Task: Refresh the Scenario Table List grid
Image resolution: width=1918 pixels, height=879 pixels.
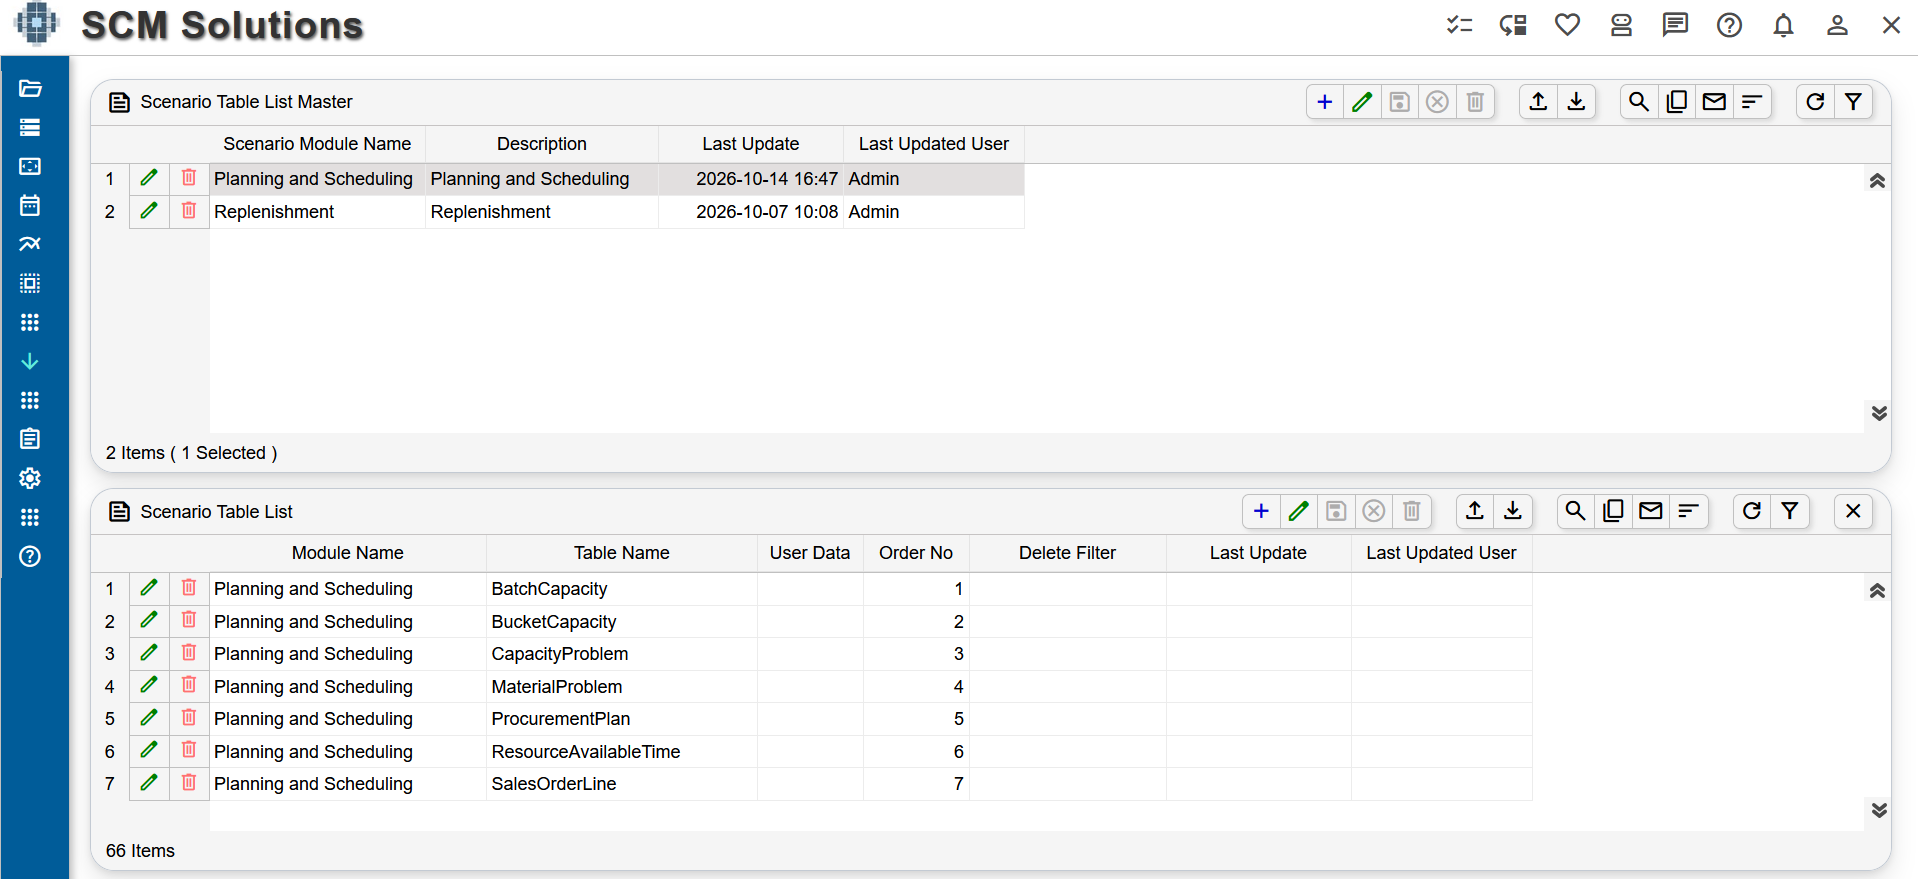Action: tap(1752, 511)
